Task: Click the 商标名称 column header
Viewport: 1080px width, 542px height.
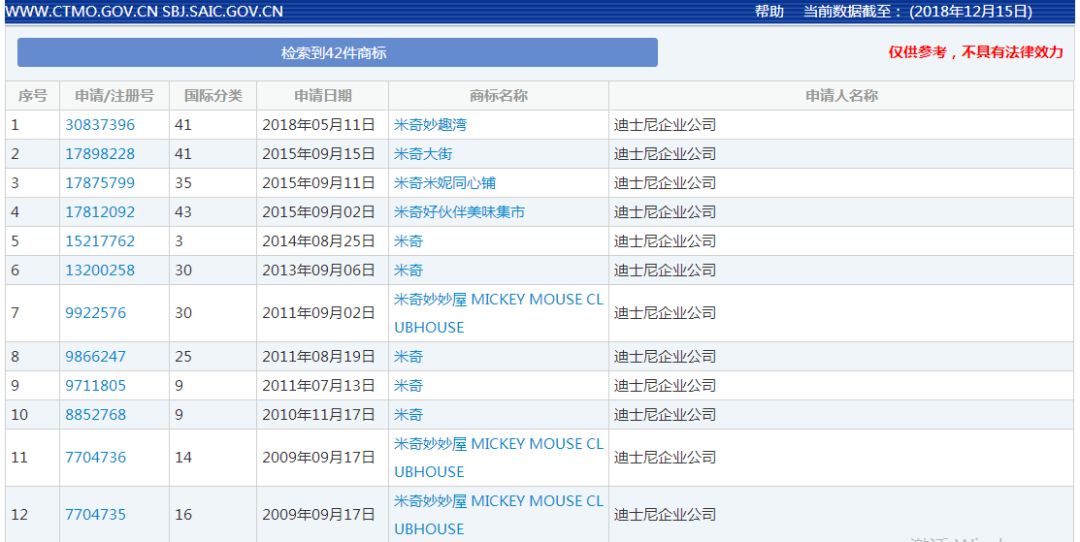Action: tap(499, 96)
